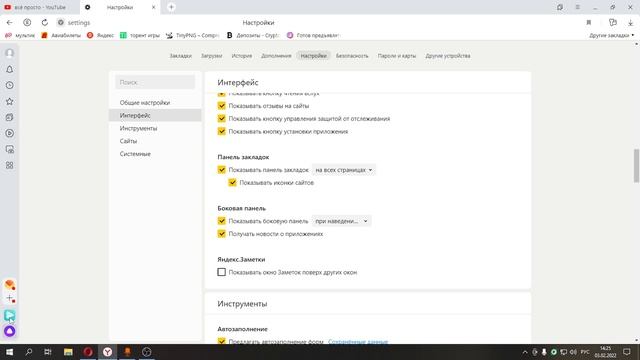Viewport: 640px width, 360px height.
Task: Open Task View in the taskbar
Action: 48,352
